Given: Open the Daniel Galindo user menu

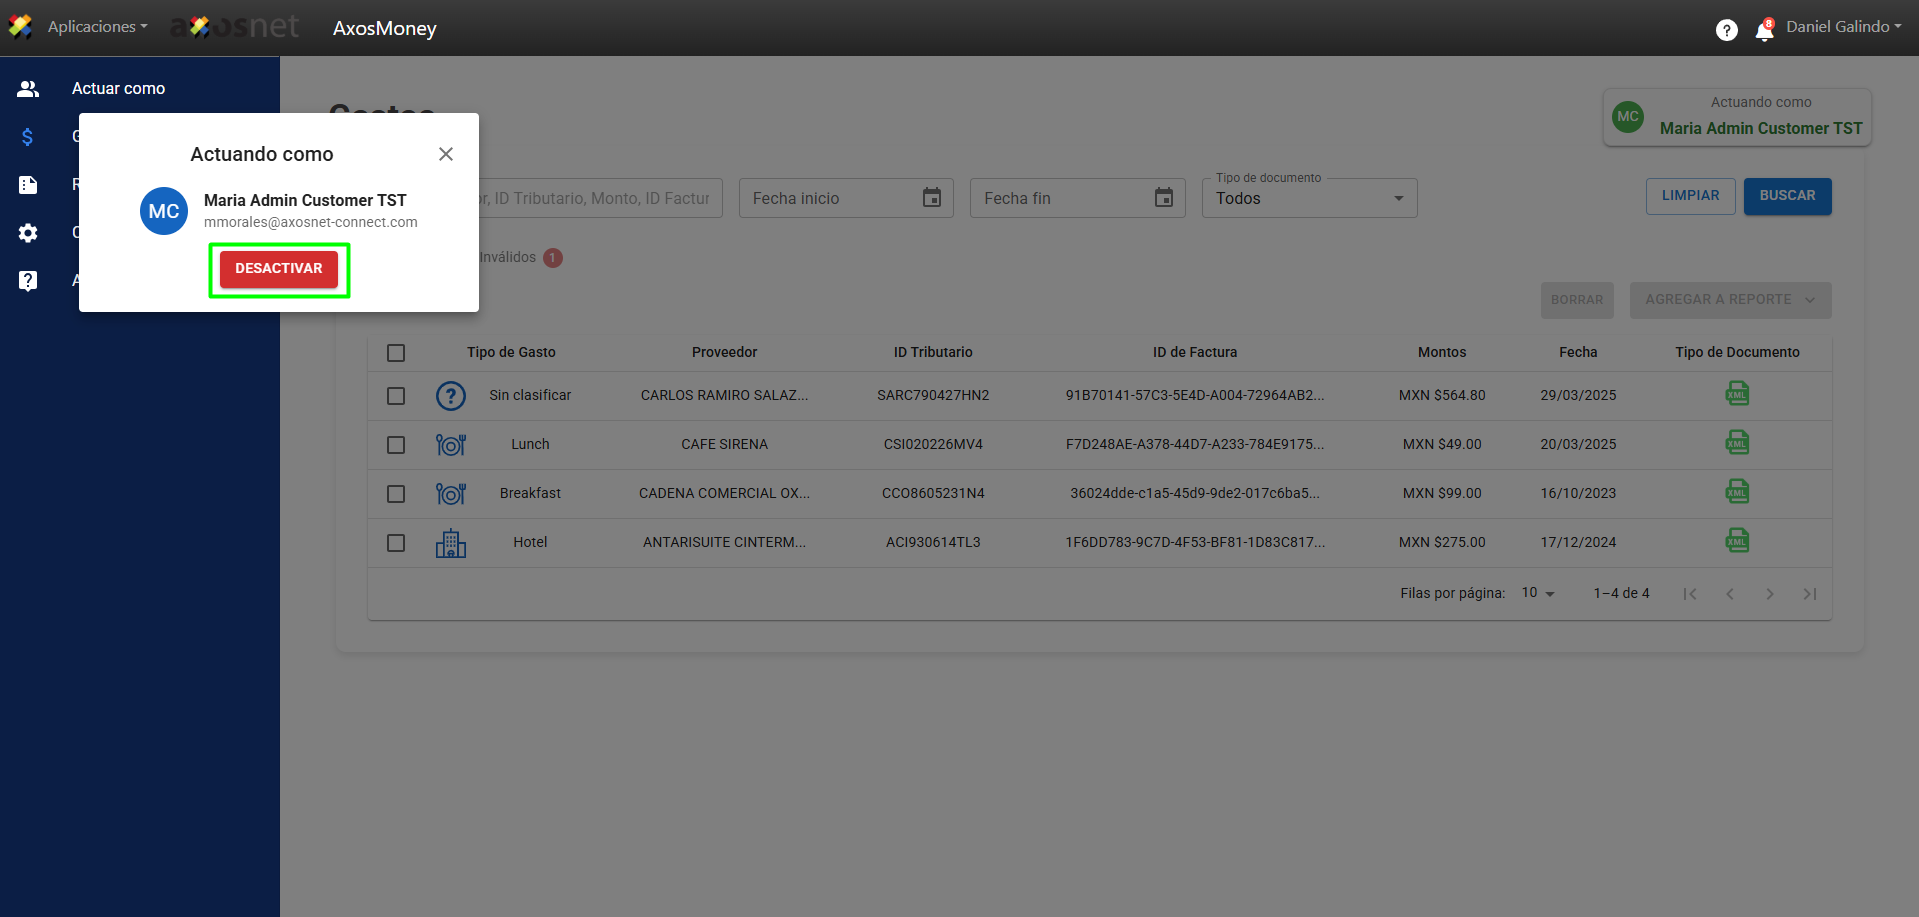Looking at the screenshot, I should point(1843,27).
